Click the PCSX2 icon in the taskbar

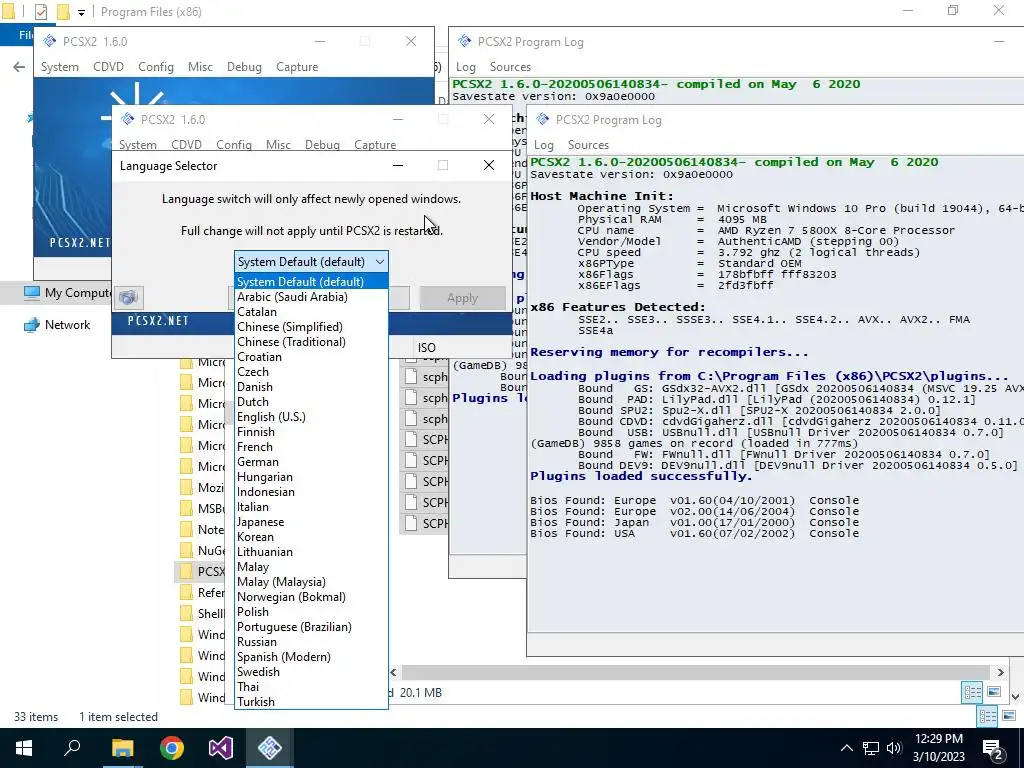point(270,748)
